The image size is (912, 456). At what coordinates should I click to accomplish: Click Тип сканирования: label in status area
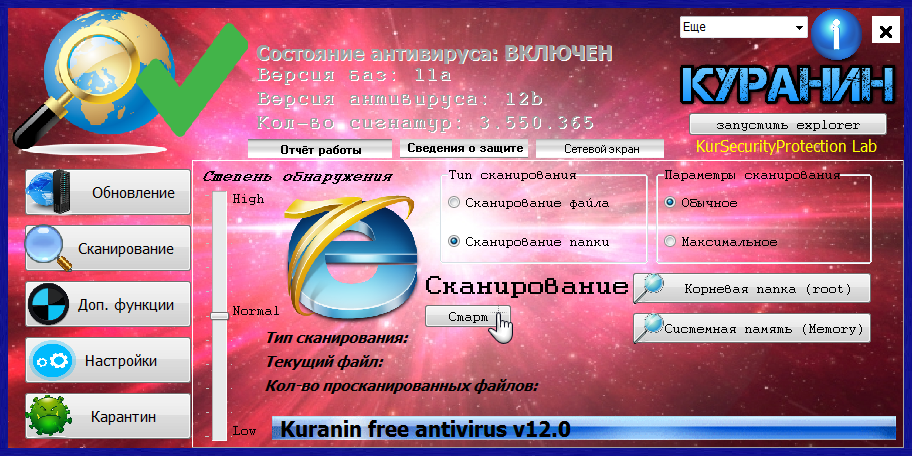pos(337,338)
